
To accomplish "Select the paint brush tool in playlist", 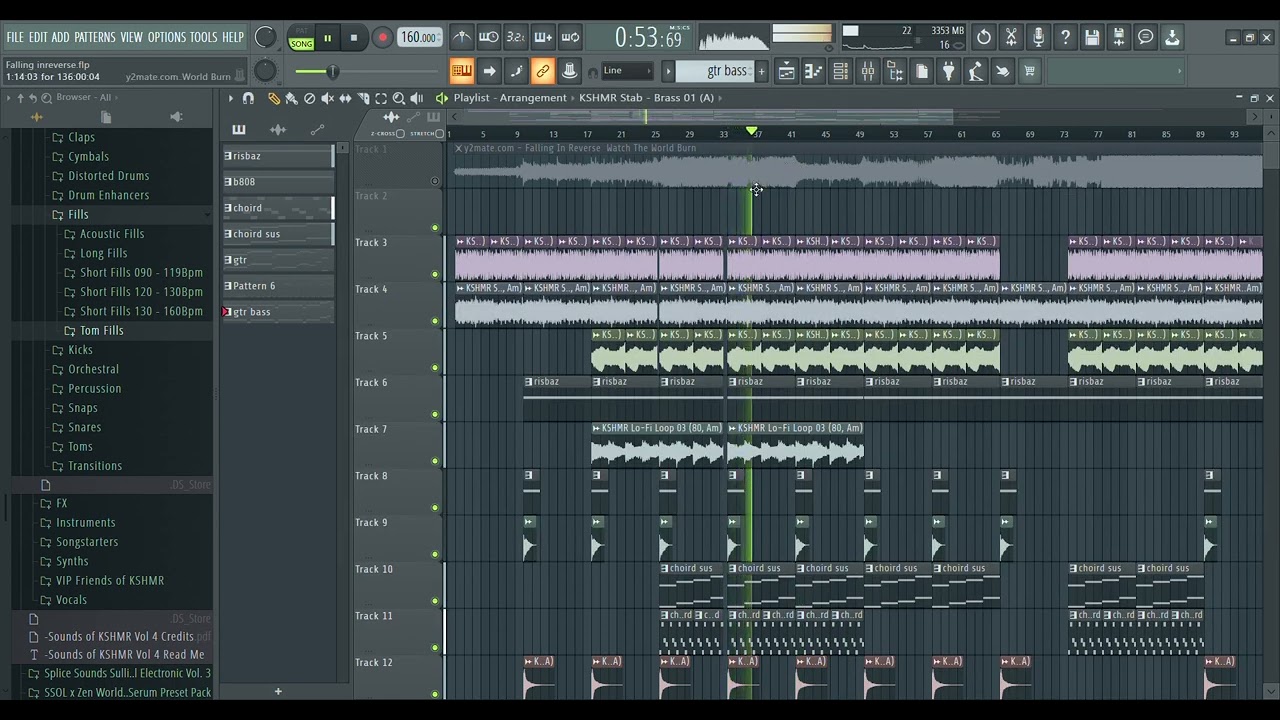I will pos(291,98).
